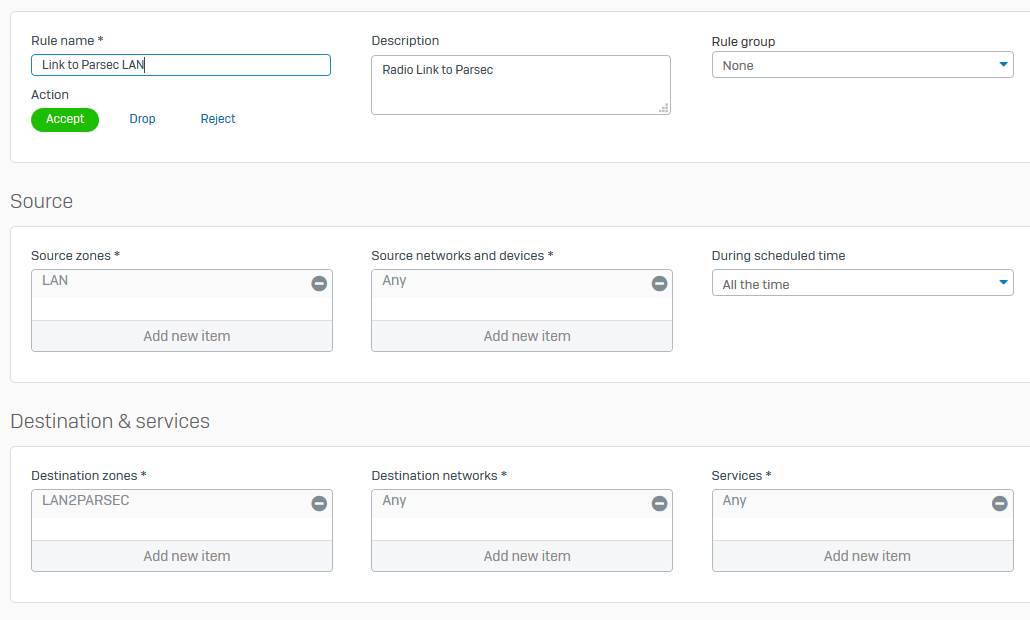This screenshot has width=1030, height=620.
Task: Set the rule action to Drop
Action: [142, 119]
